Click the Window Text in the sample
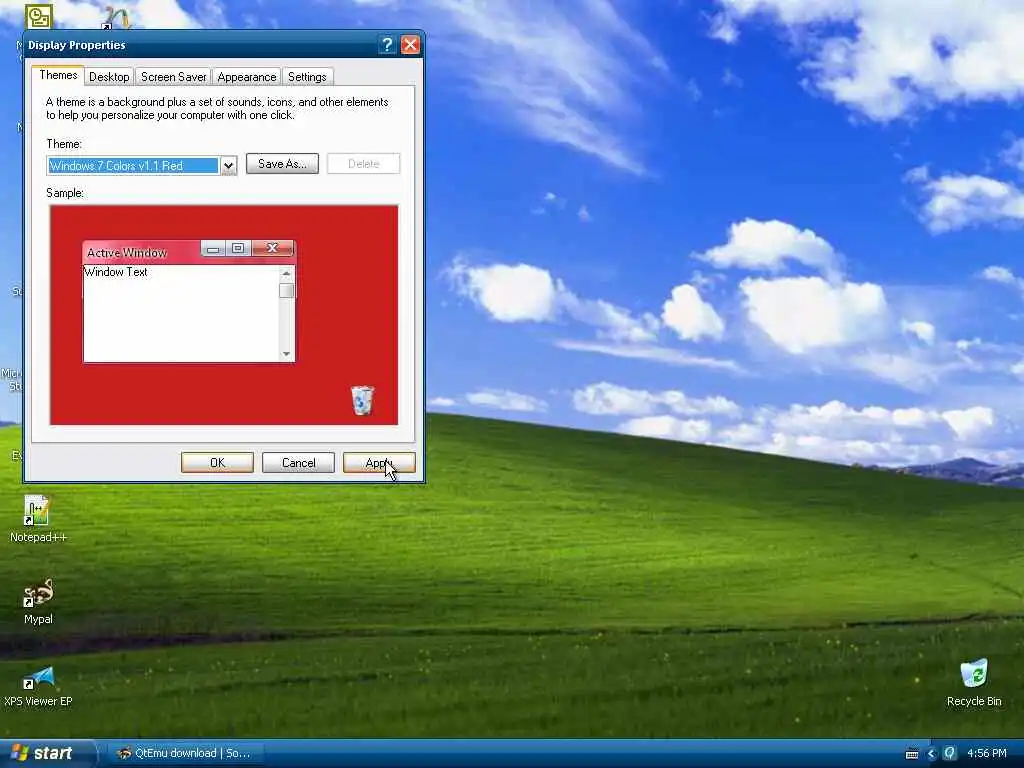1024x768 pixels. (116, 272)
